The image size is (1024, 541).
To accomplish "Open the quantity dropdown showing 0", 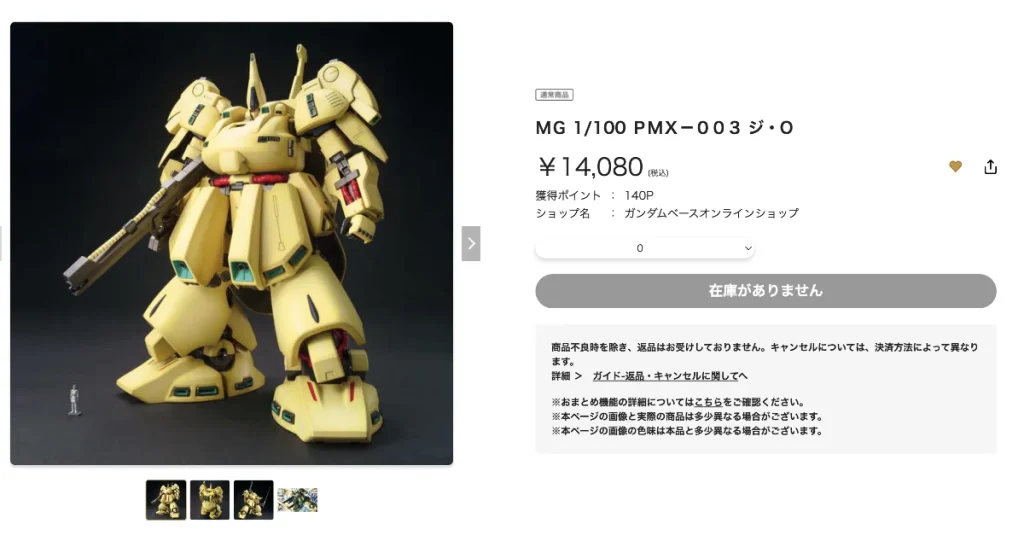I will coord(645,248).
